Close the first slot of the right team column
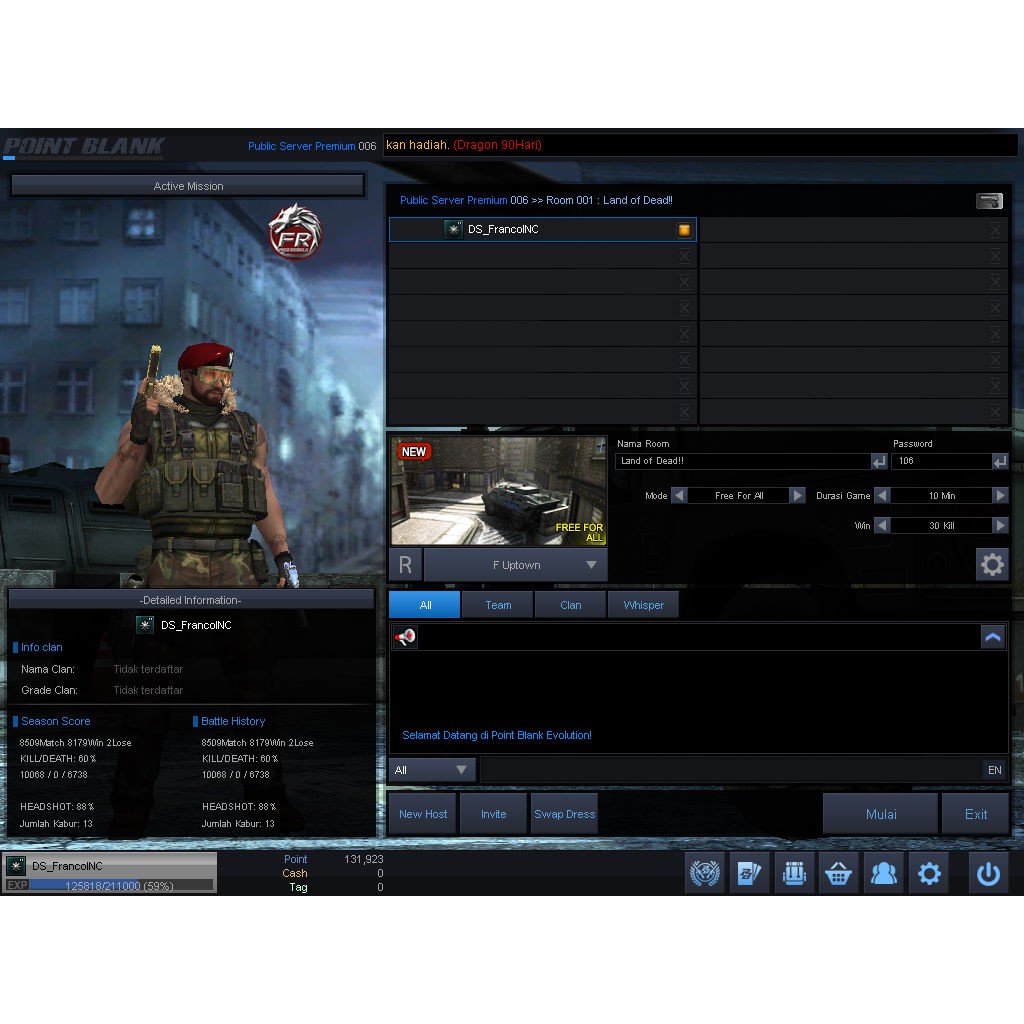Viewport: 1024px width, 1024px height. coord(995,230)
